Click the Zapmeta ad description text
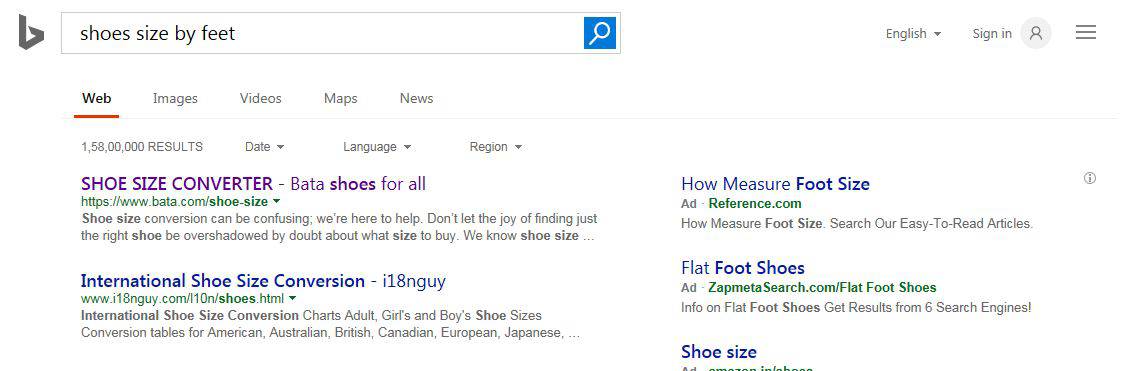This screenshot has width=1132, height=371. pyautogui.click(x=856, y=307)
